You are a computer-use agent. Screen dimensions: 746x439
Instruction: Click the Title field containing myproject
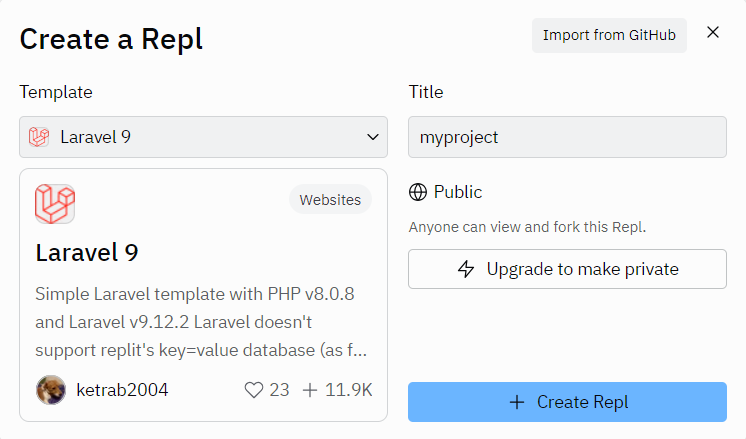[x=567, y=137]
